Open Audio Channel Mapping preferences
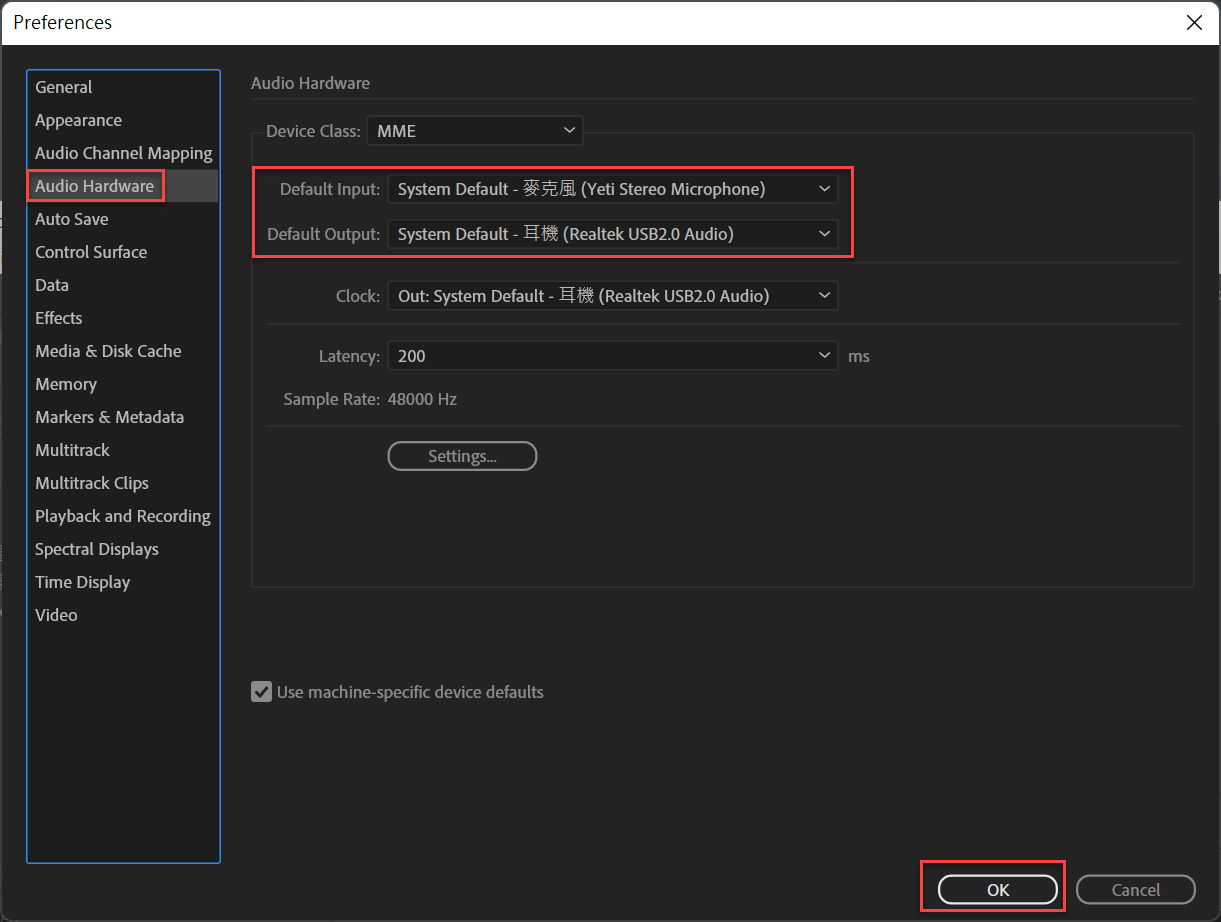 point(123,153)
